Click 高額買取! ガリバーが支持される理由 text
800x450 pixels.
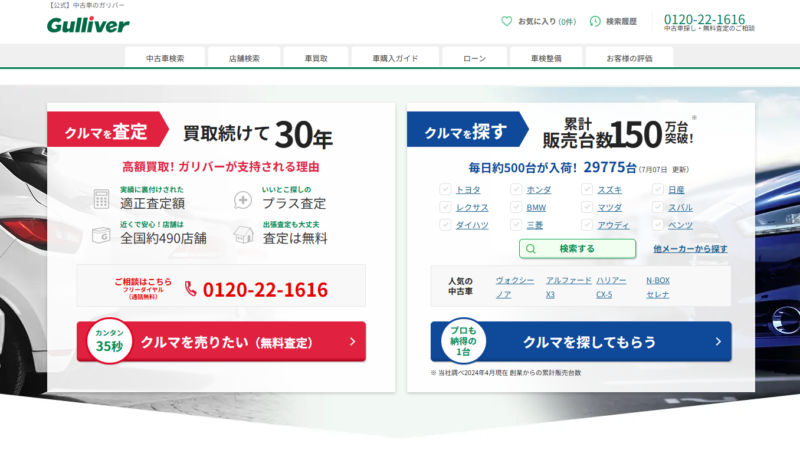pos(221,167)
